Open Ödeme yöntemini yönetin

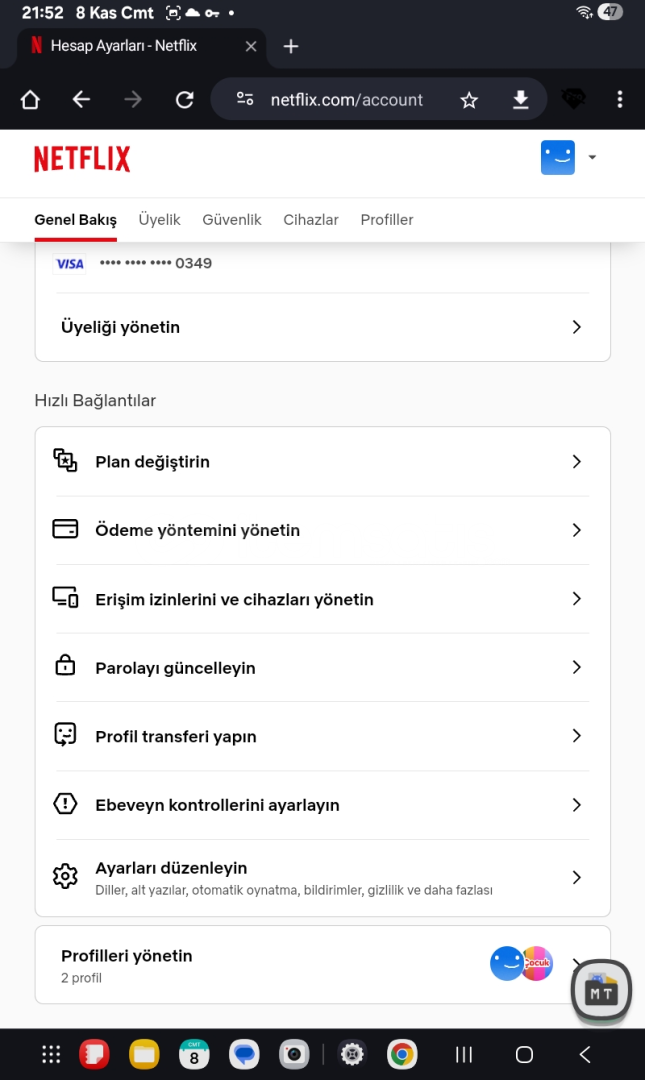click(197, 530)
